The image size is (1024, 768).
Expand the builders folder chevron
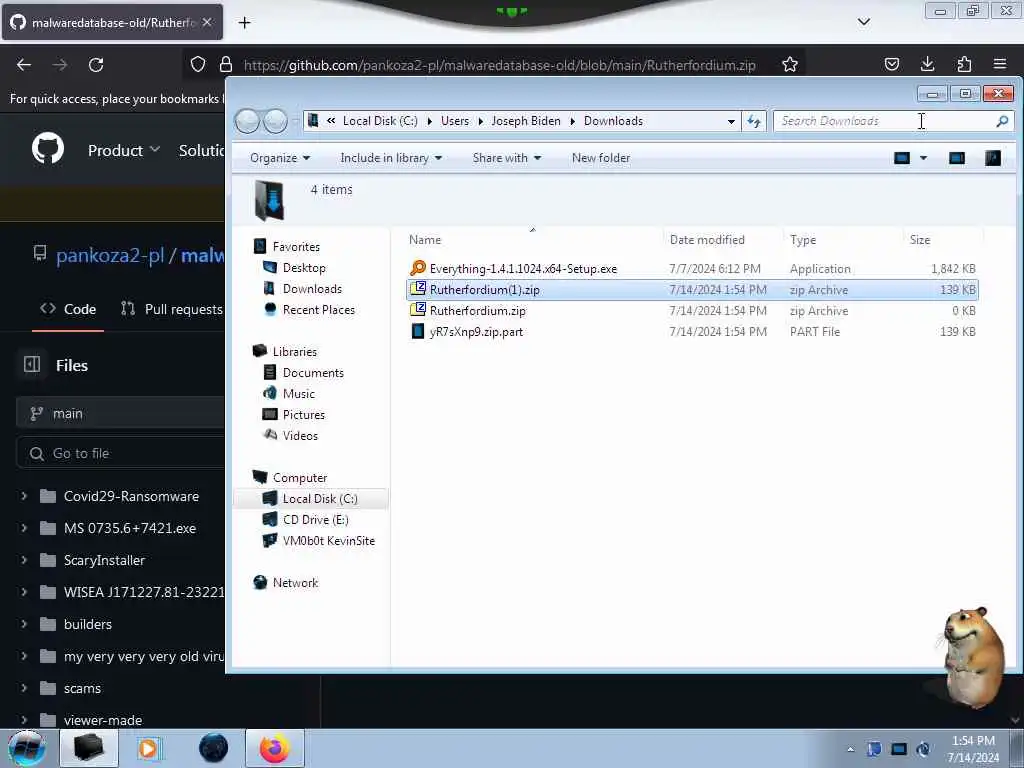pos(24,624)
